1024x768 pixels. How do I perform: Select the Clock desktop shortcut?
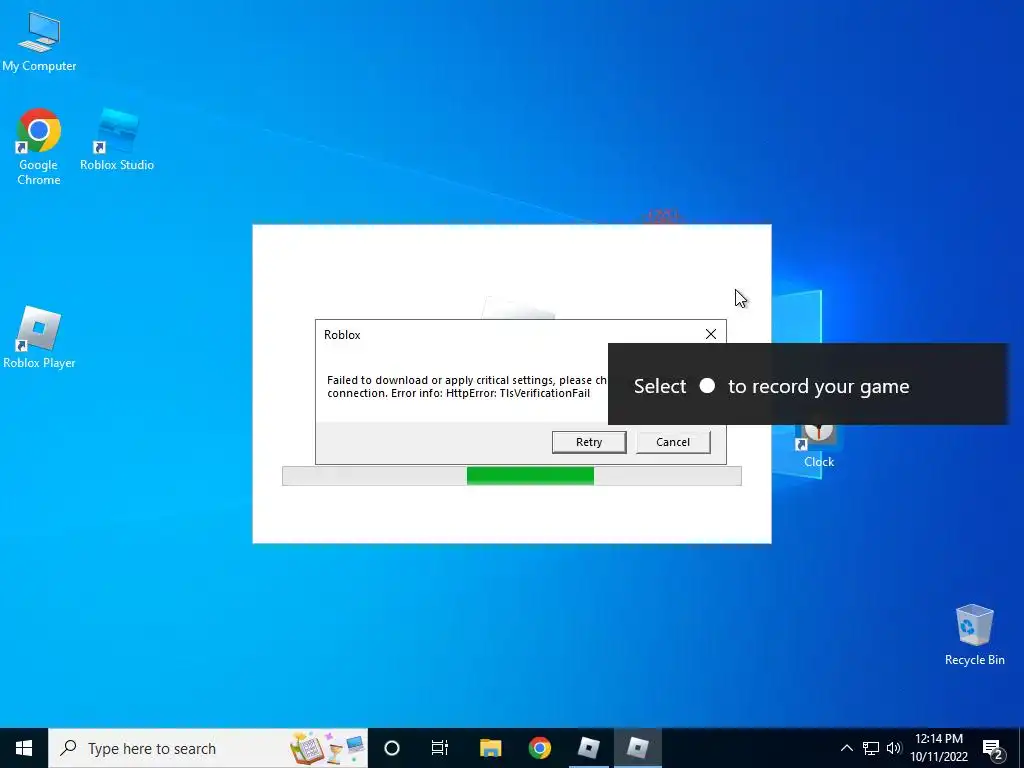(x=819, y=445)
